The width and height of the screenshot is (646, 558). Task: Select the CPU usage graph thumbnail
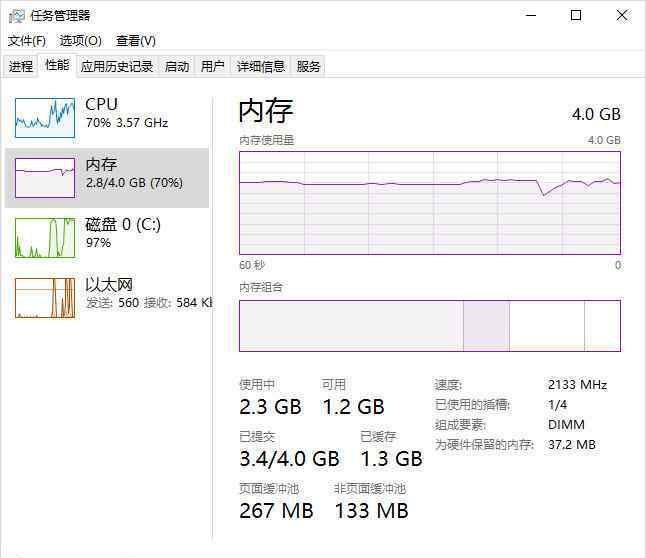pos(45,118)
